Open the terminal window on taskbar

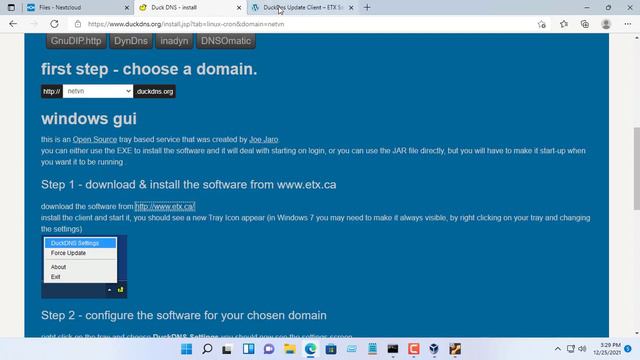pos(393,349)
